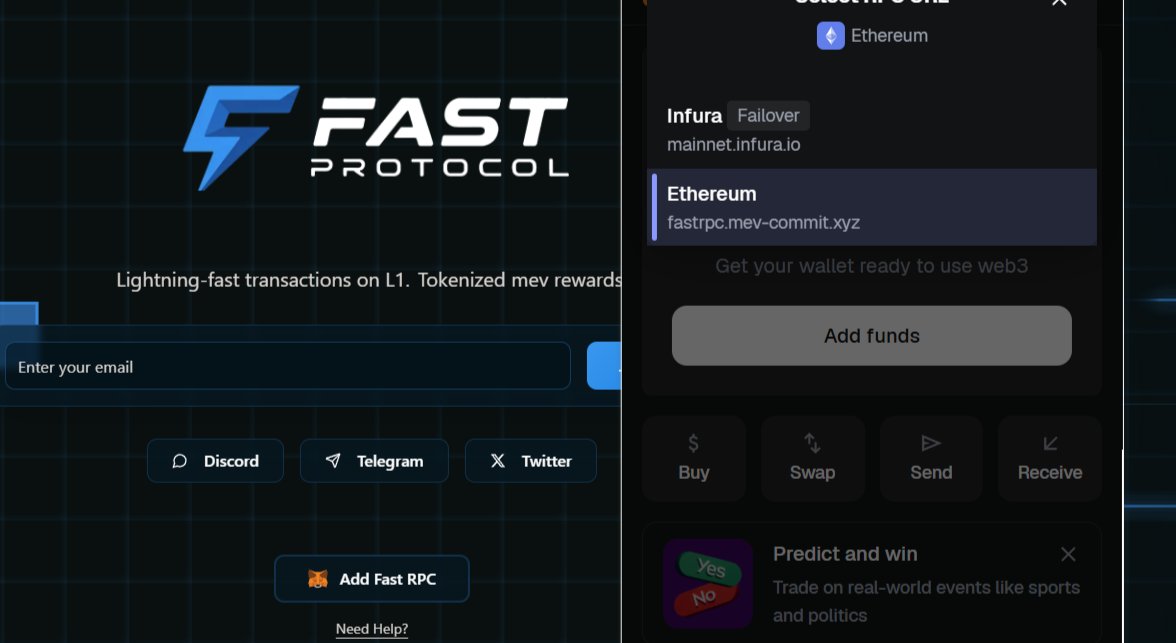The height and width of the screenshot is (643, 1176).
Task: Click the Add funds button
Action: point(872,335)
